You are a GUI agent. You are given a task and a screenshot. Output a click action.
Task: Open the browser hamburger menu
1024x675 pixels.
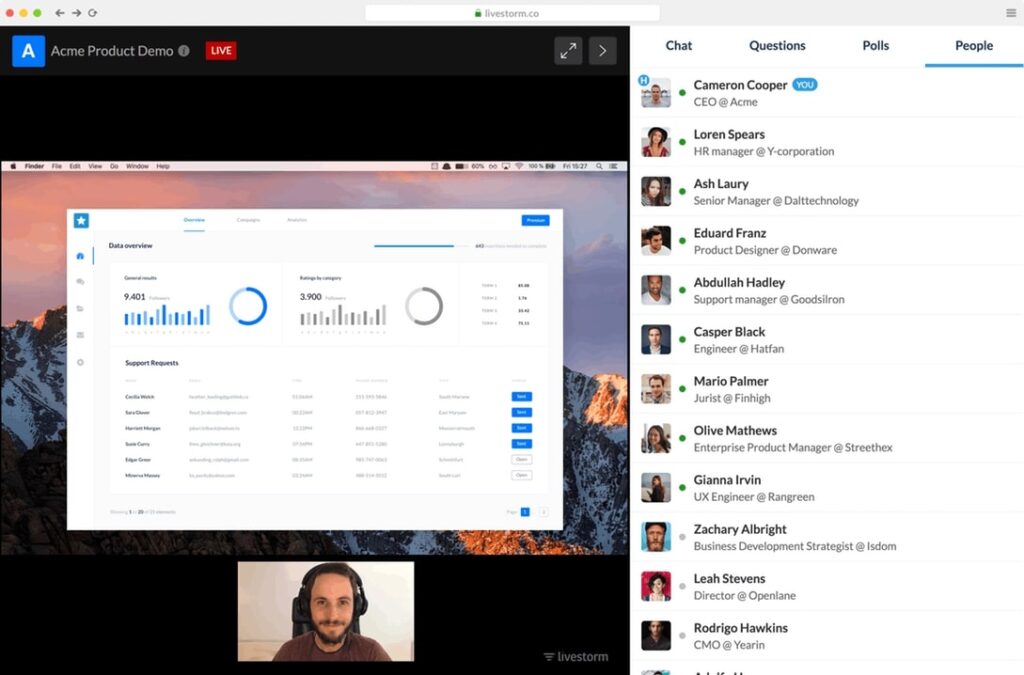(1011, 13)
